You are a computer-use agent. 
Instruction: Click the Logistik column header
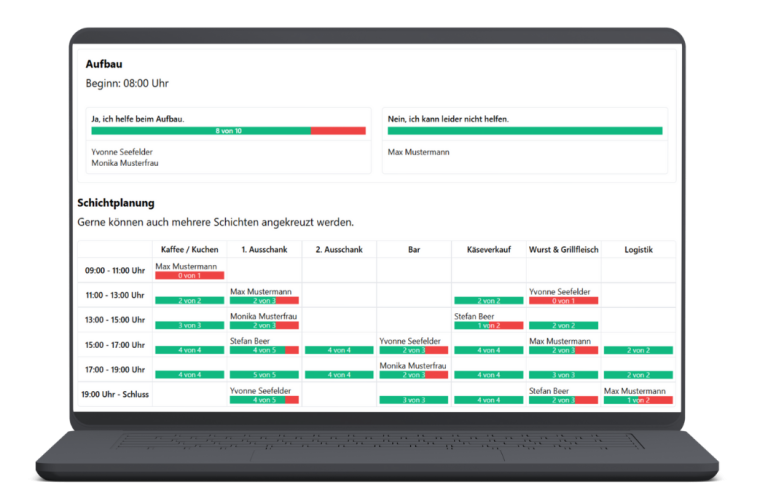pyautogui.click(x=638, y=249)
